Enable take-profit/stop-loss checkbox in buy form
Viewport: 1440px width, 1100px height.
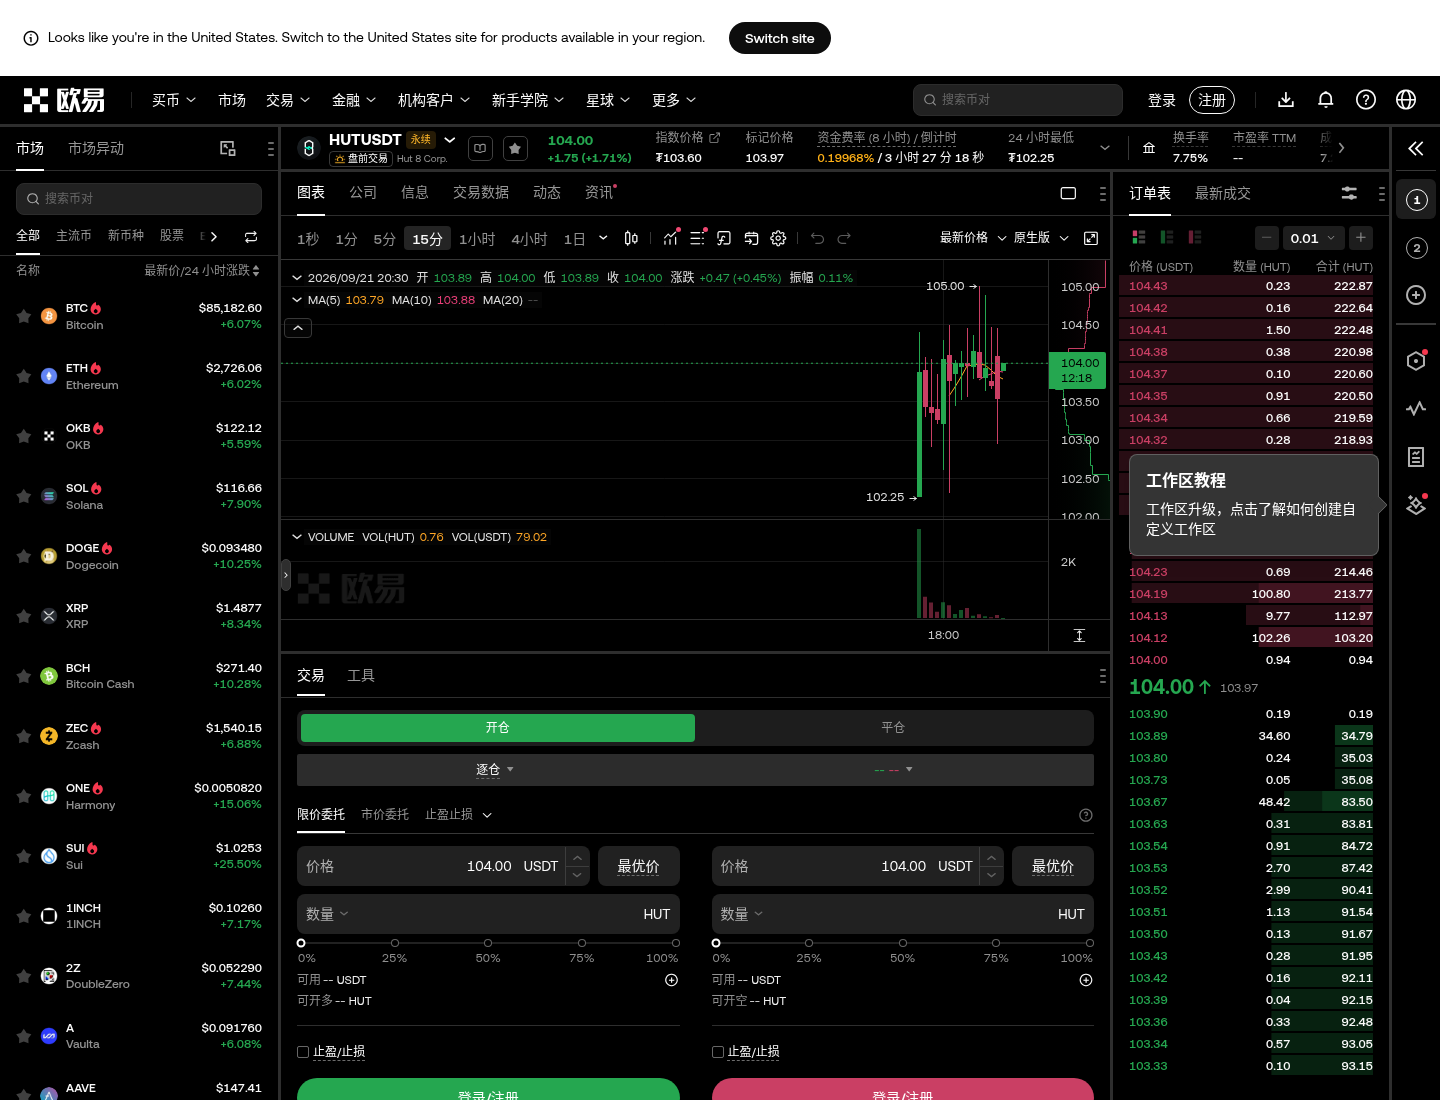coord(303,1052)
